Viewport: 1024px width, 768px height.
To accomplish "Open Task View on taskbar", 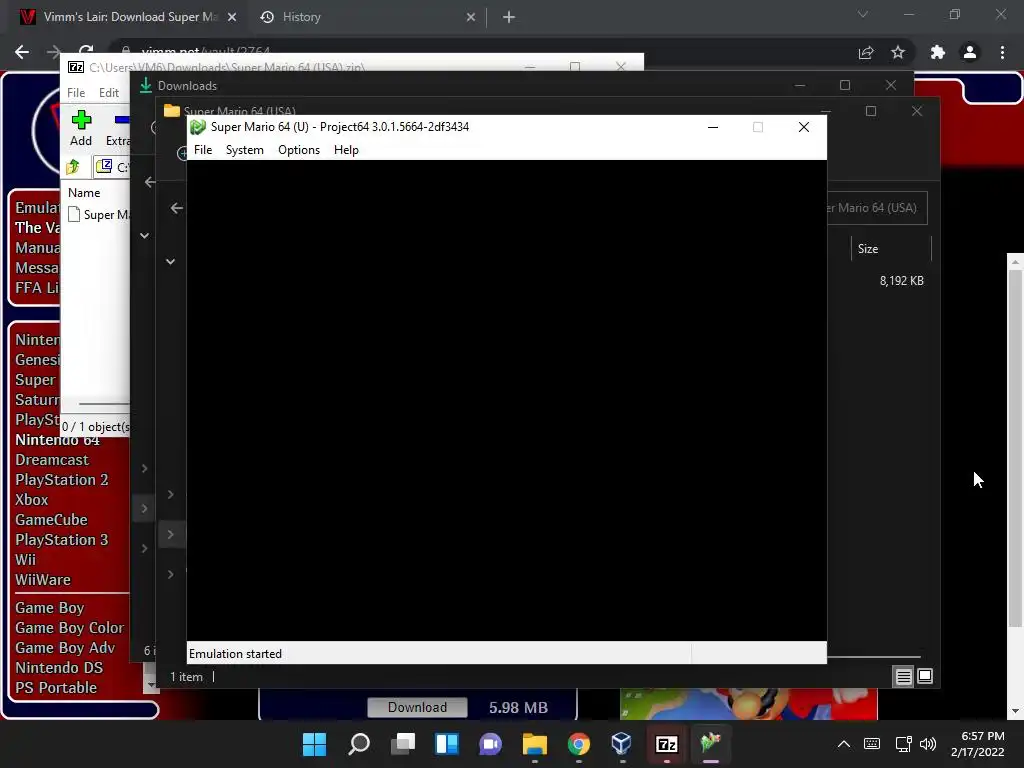I will pos(403,744).
